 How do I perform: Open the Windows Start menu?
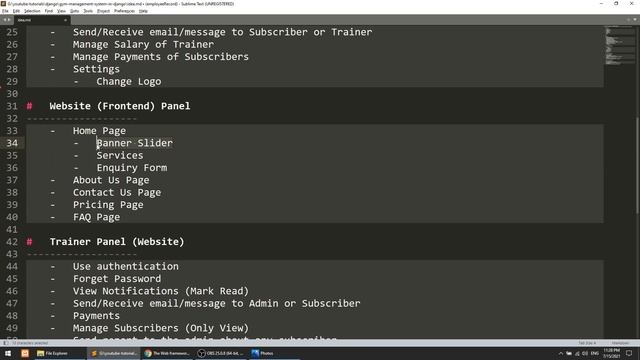[x=8, y=353]
